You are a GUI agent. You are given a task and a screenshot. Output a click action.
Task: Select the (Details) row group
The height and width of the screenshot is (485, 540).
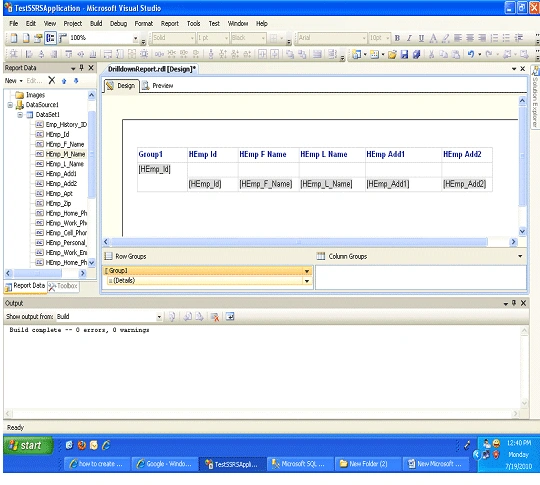pyautogui.click(x=206, y=281)
